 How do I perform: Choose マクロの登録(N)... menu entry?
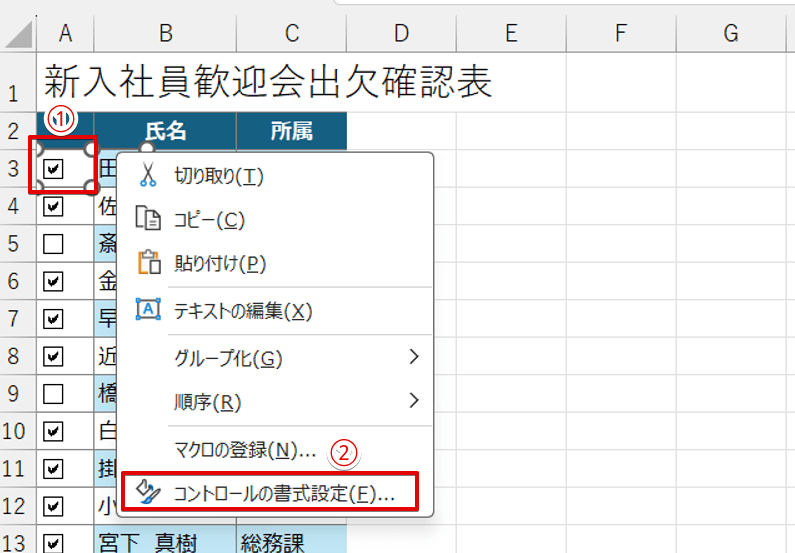(x=275, y=449)
